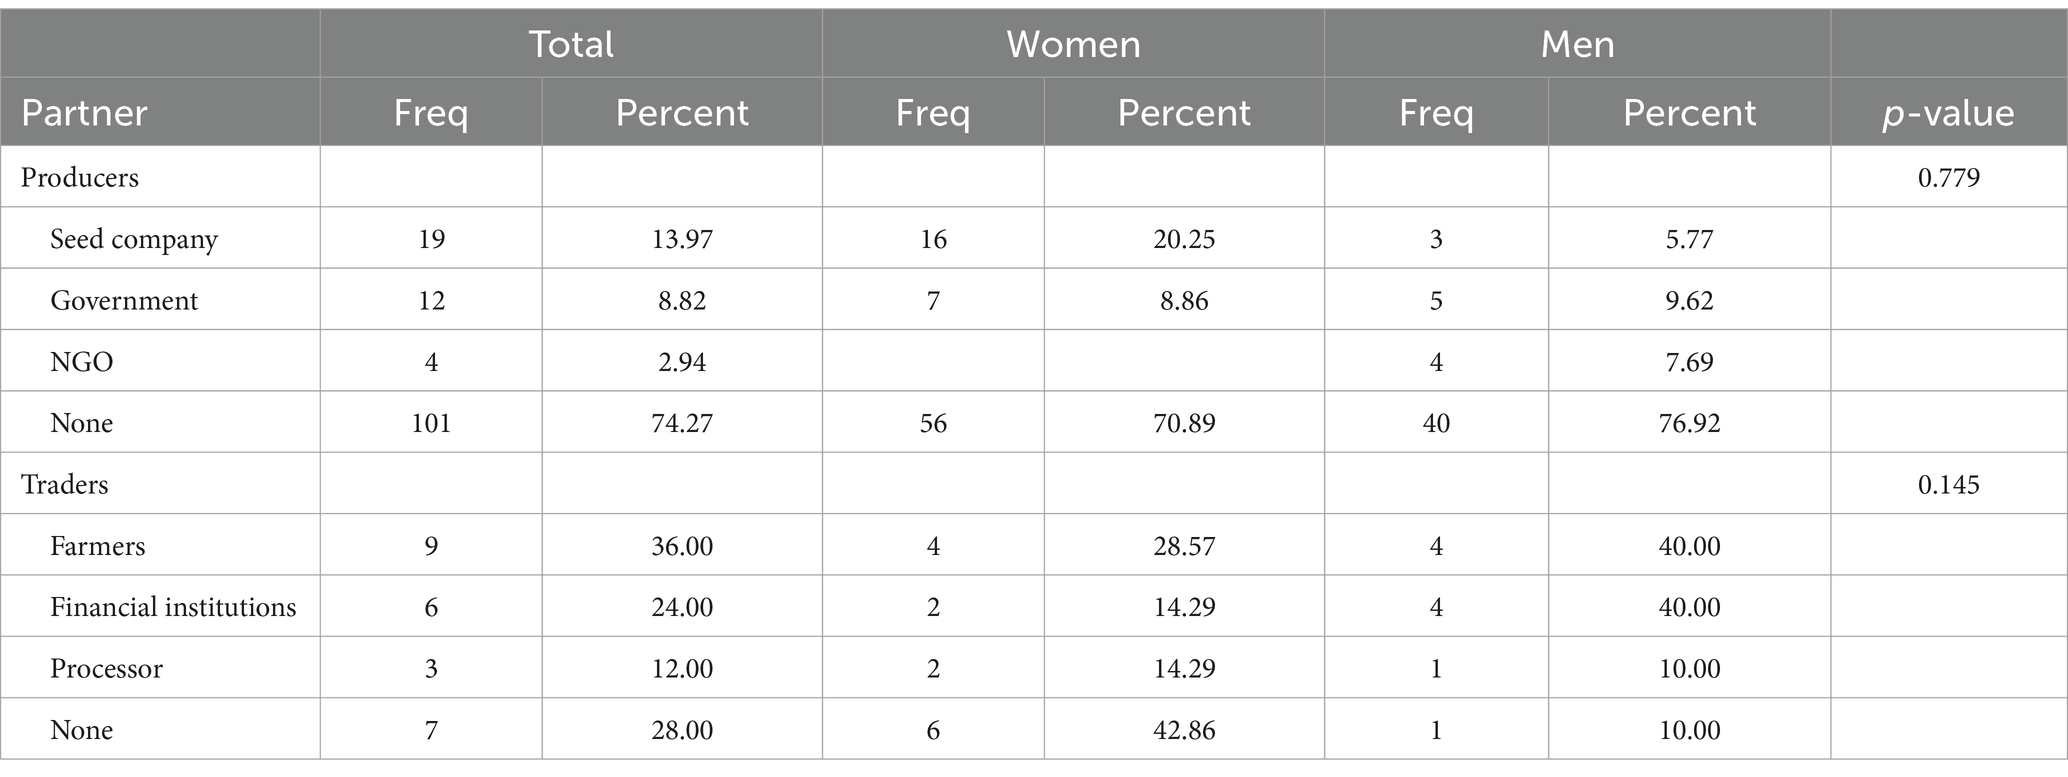Select the Women group header
The image size is (2068, 777).
[x=1073, y=44]
